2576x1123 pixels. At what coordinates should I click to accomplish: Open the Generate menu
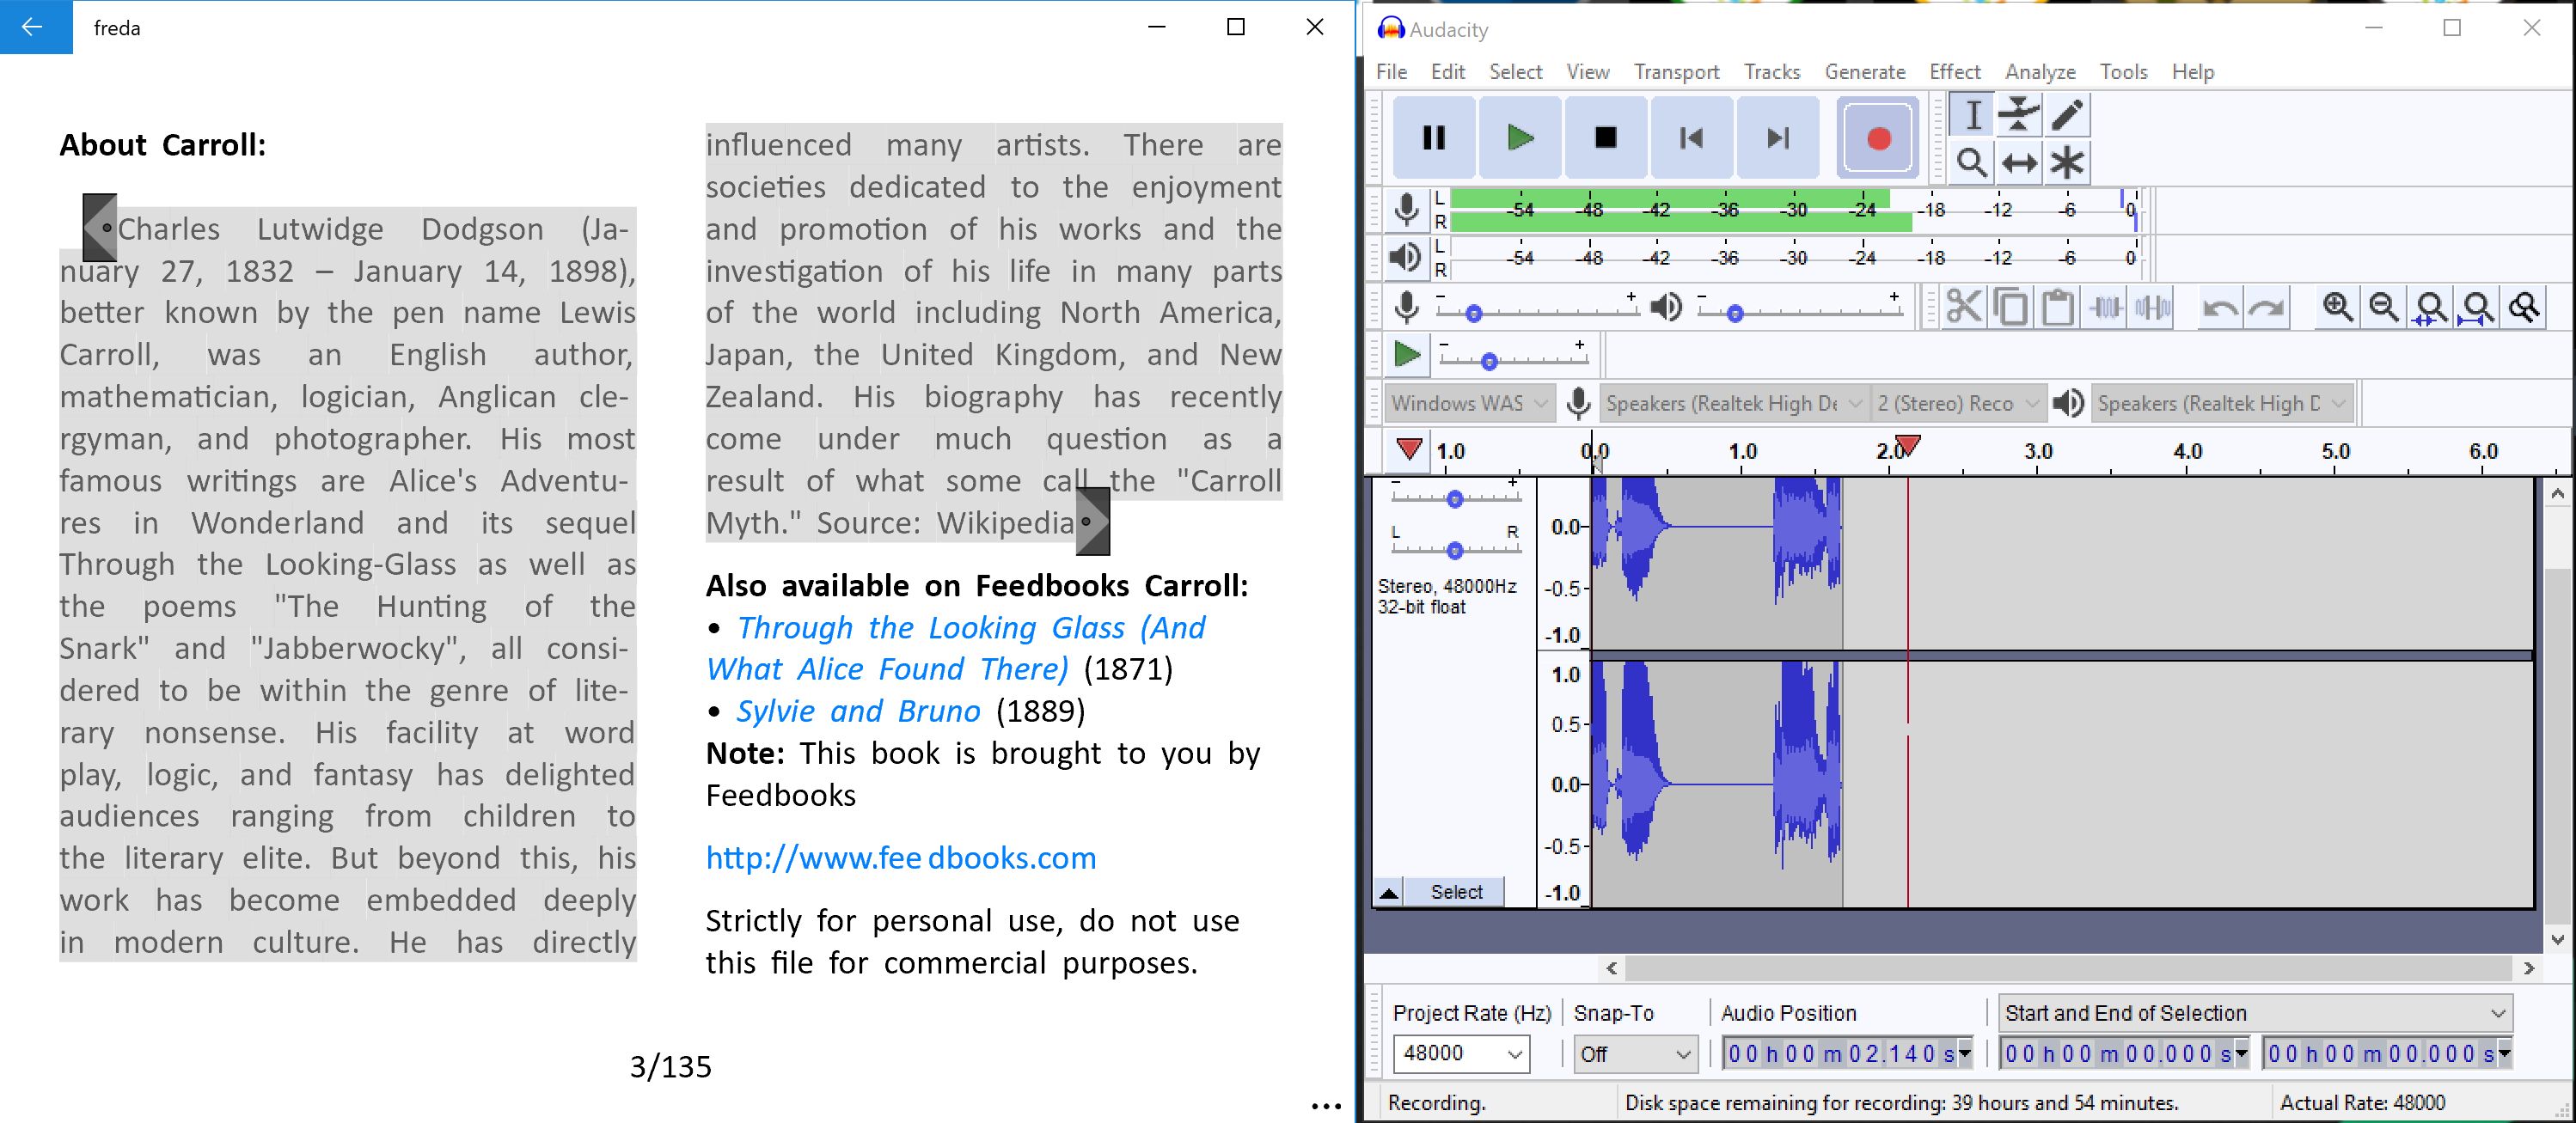tap(1864, 72)
